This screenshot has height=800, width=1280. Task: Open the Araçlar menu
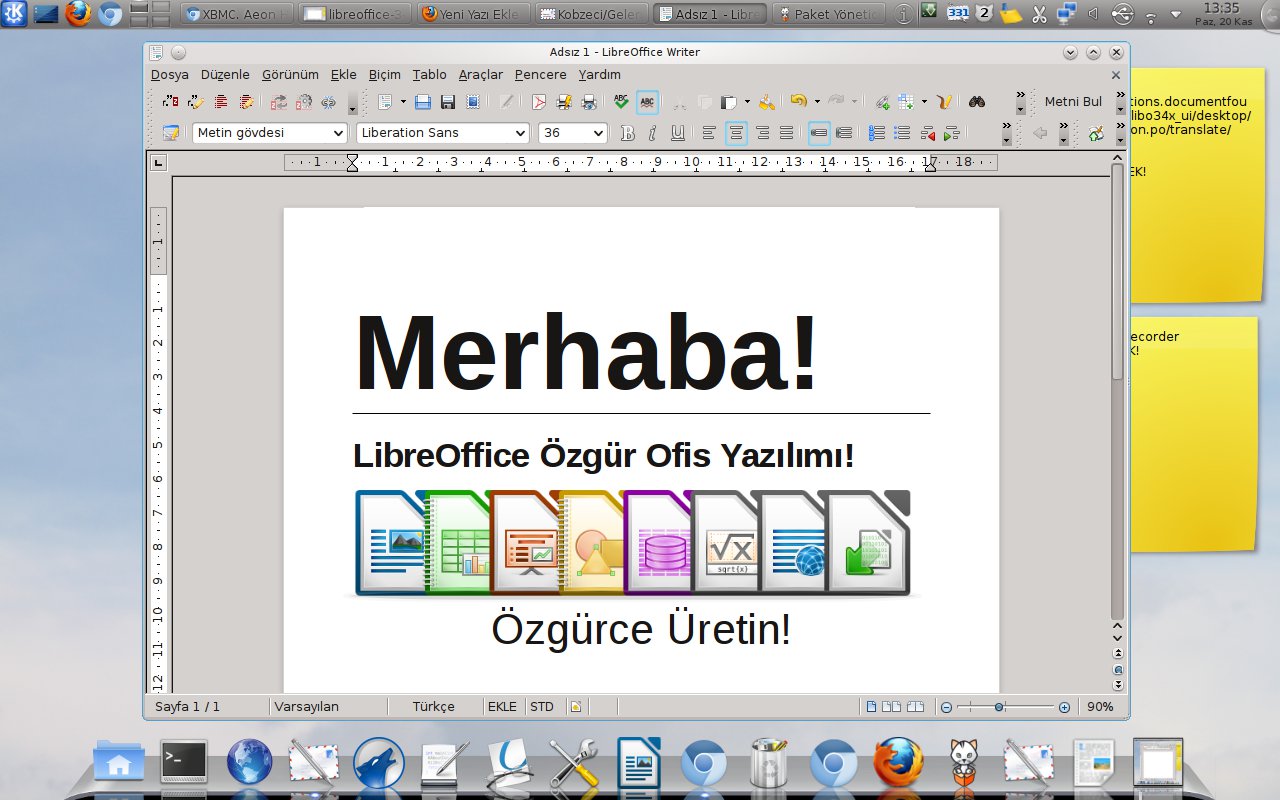[x=480, y=74]
